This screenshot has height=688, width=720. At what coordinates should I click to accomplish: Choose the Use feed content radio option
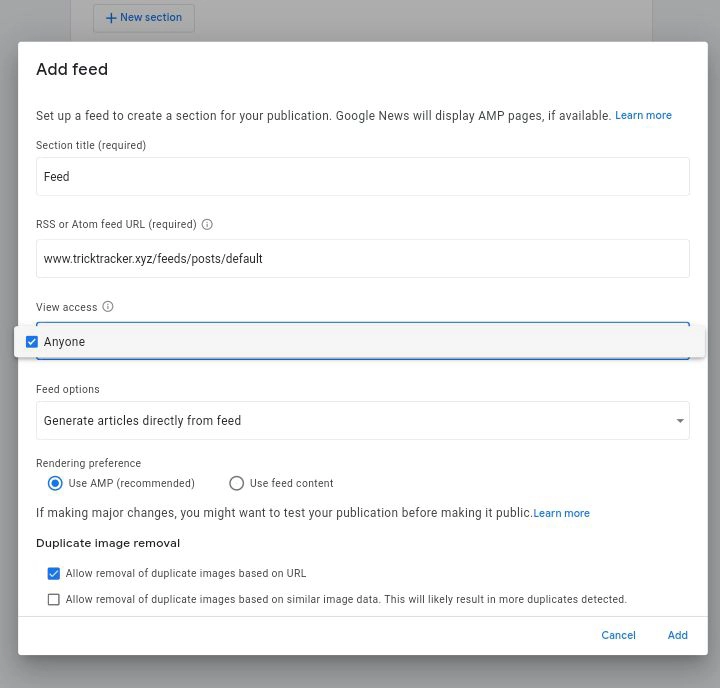[237, 483]
